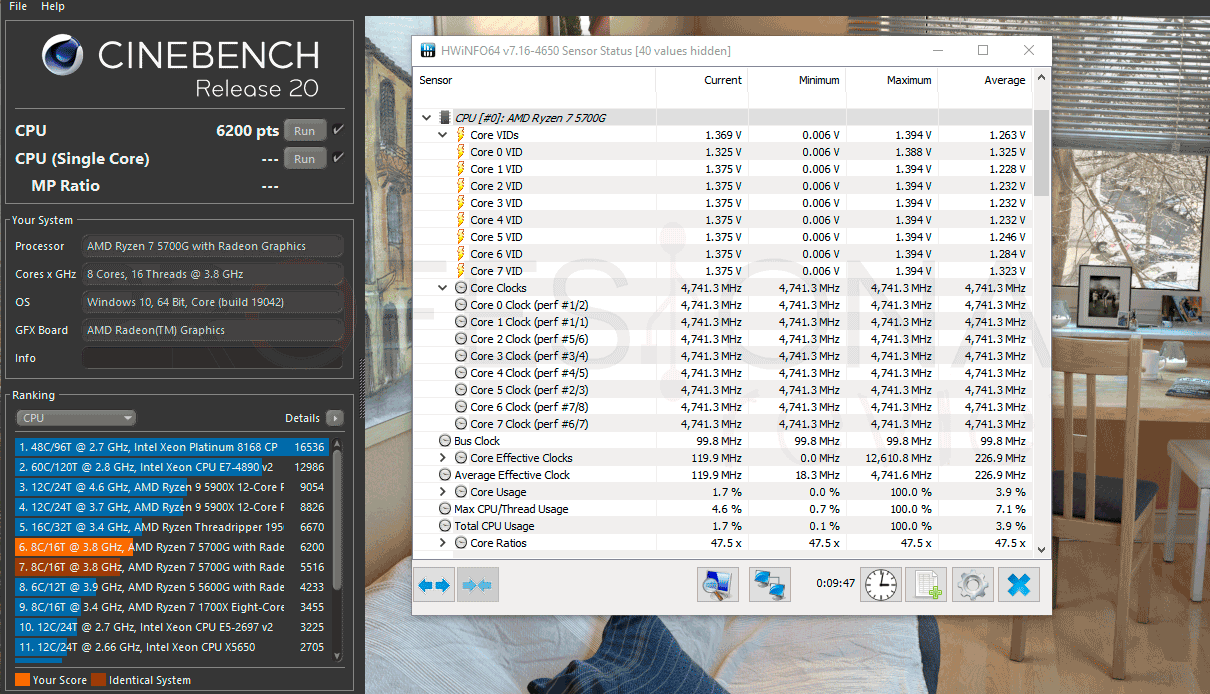Open the CPU ranking type dropdown
The width and height of the screenshot is (1210, 694).
click(76, 418)
